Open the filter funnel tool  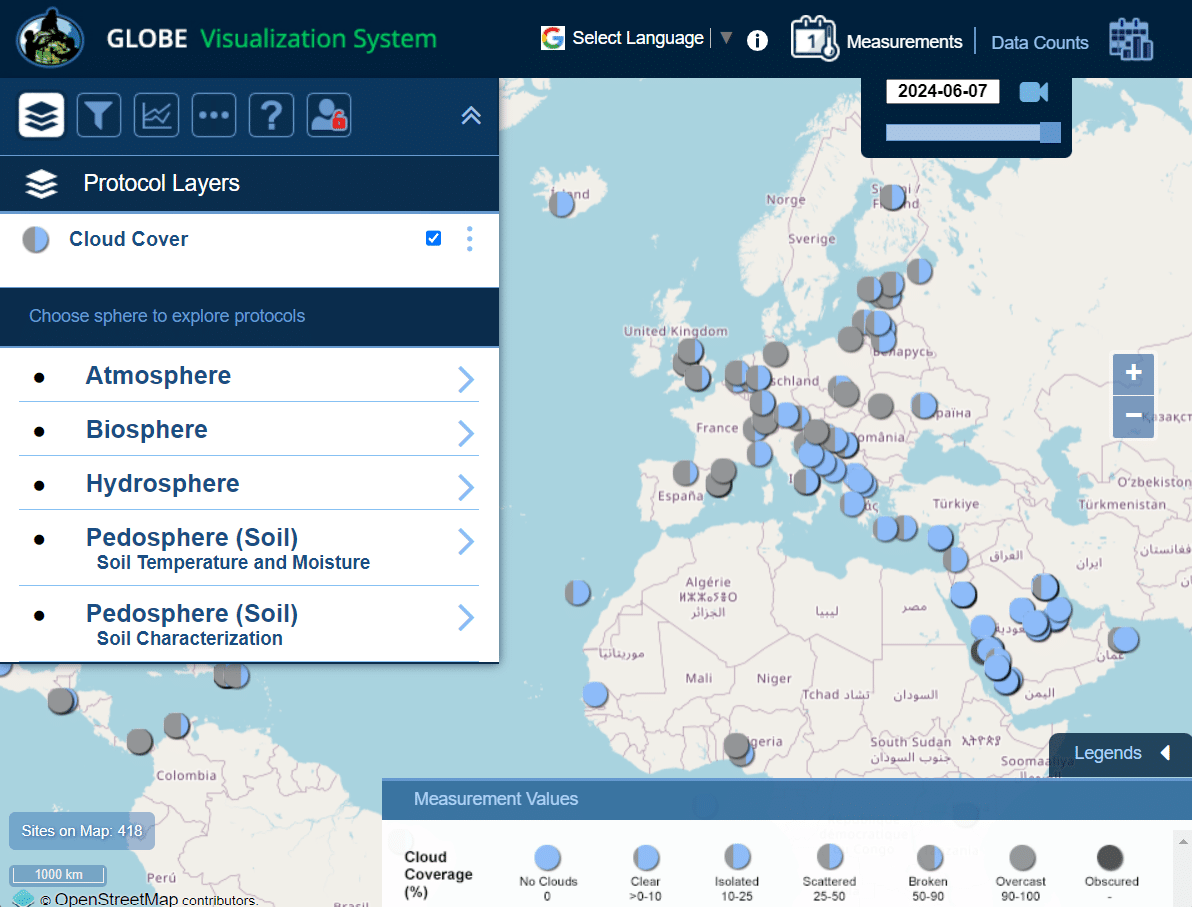click(99, 115)
